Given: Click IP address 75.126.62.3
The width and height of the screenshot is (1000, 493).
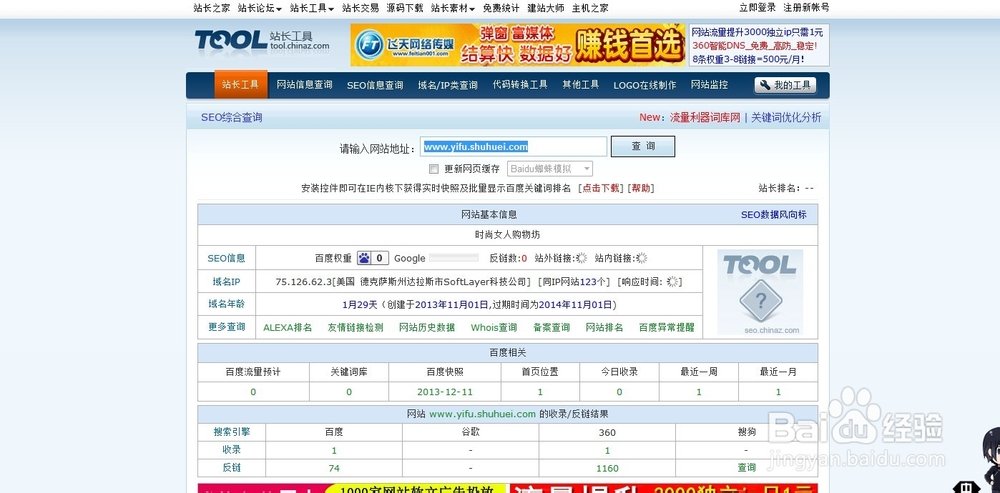Looking at the screenshot, I should tap(304, 282).
